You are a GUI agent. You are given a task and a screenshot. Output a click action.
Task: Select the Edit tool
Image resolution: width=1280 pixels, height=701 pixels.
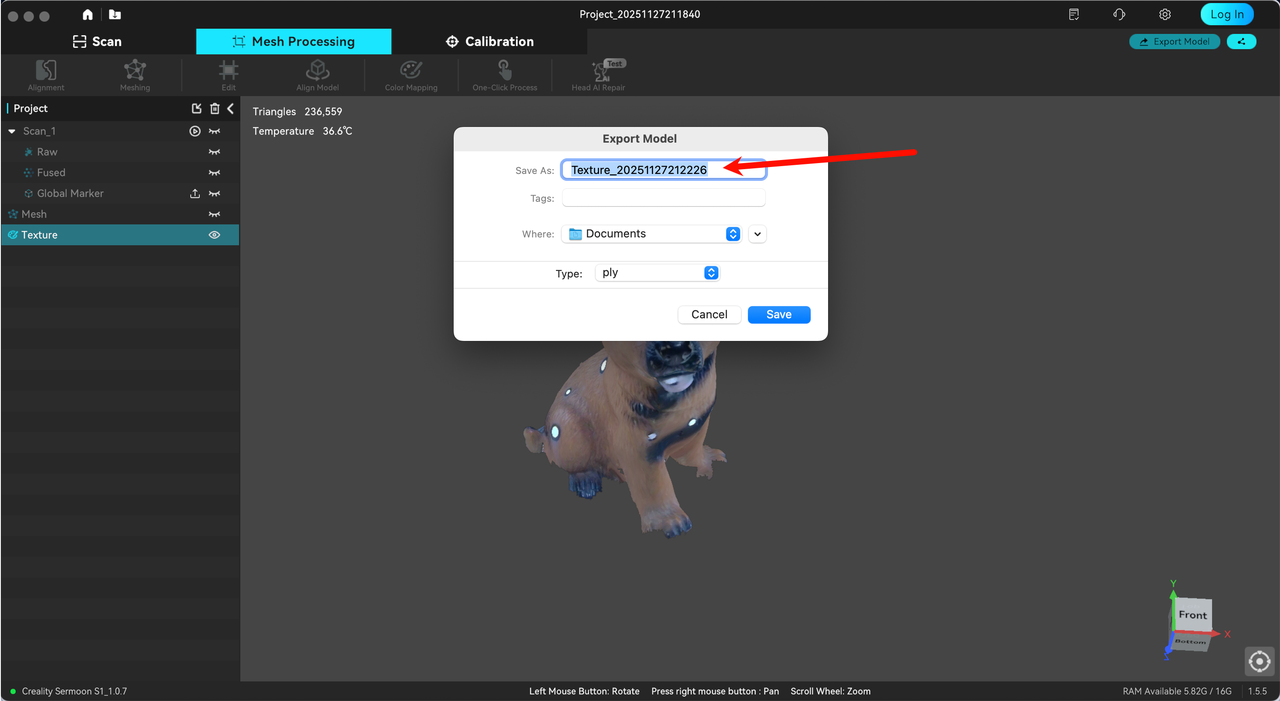[x=228, y=74]
